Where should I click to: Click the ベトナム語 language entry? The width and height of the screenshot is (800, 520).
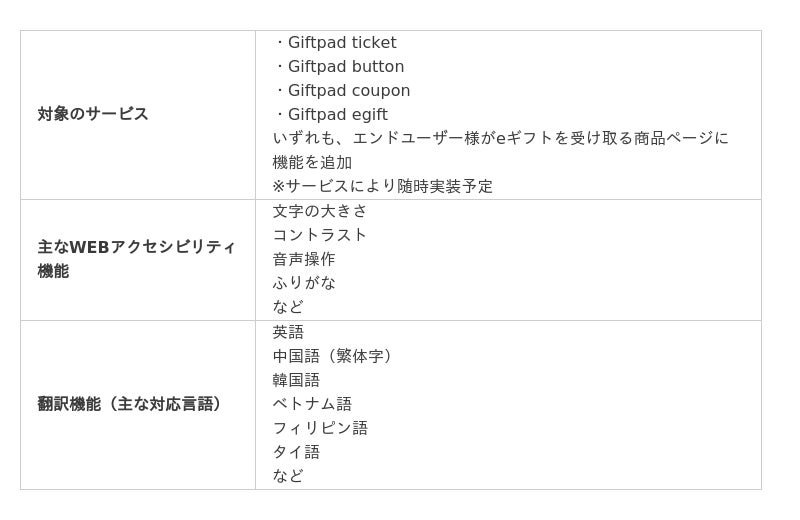pos(312,404)
